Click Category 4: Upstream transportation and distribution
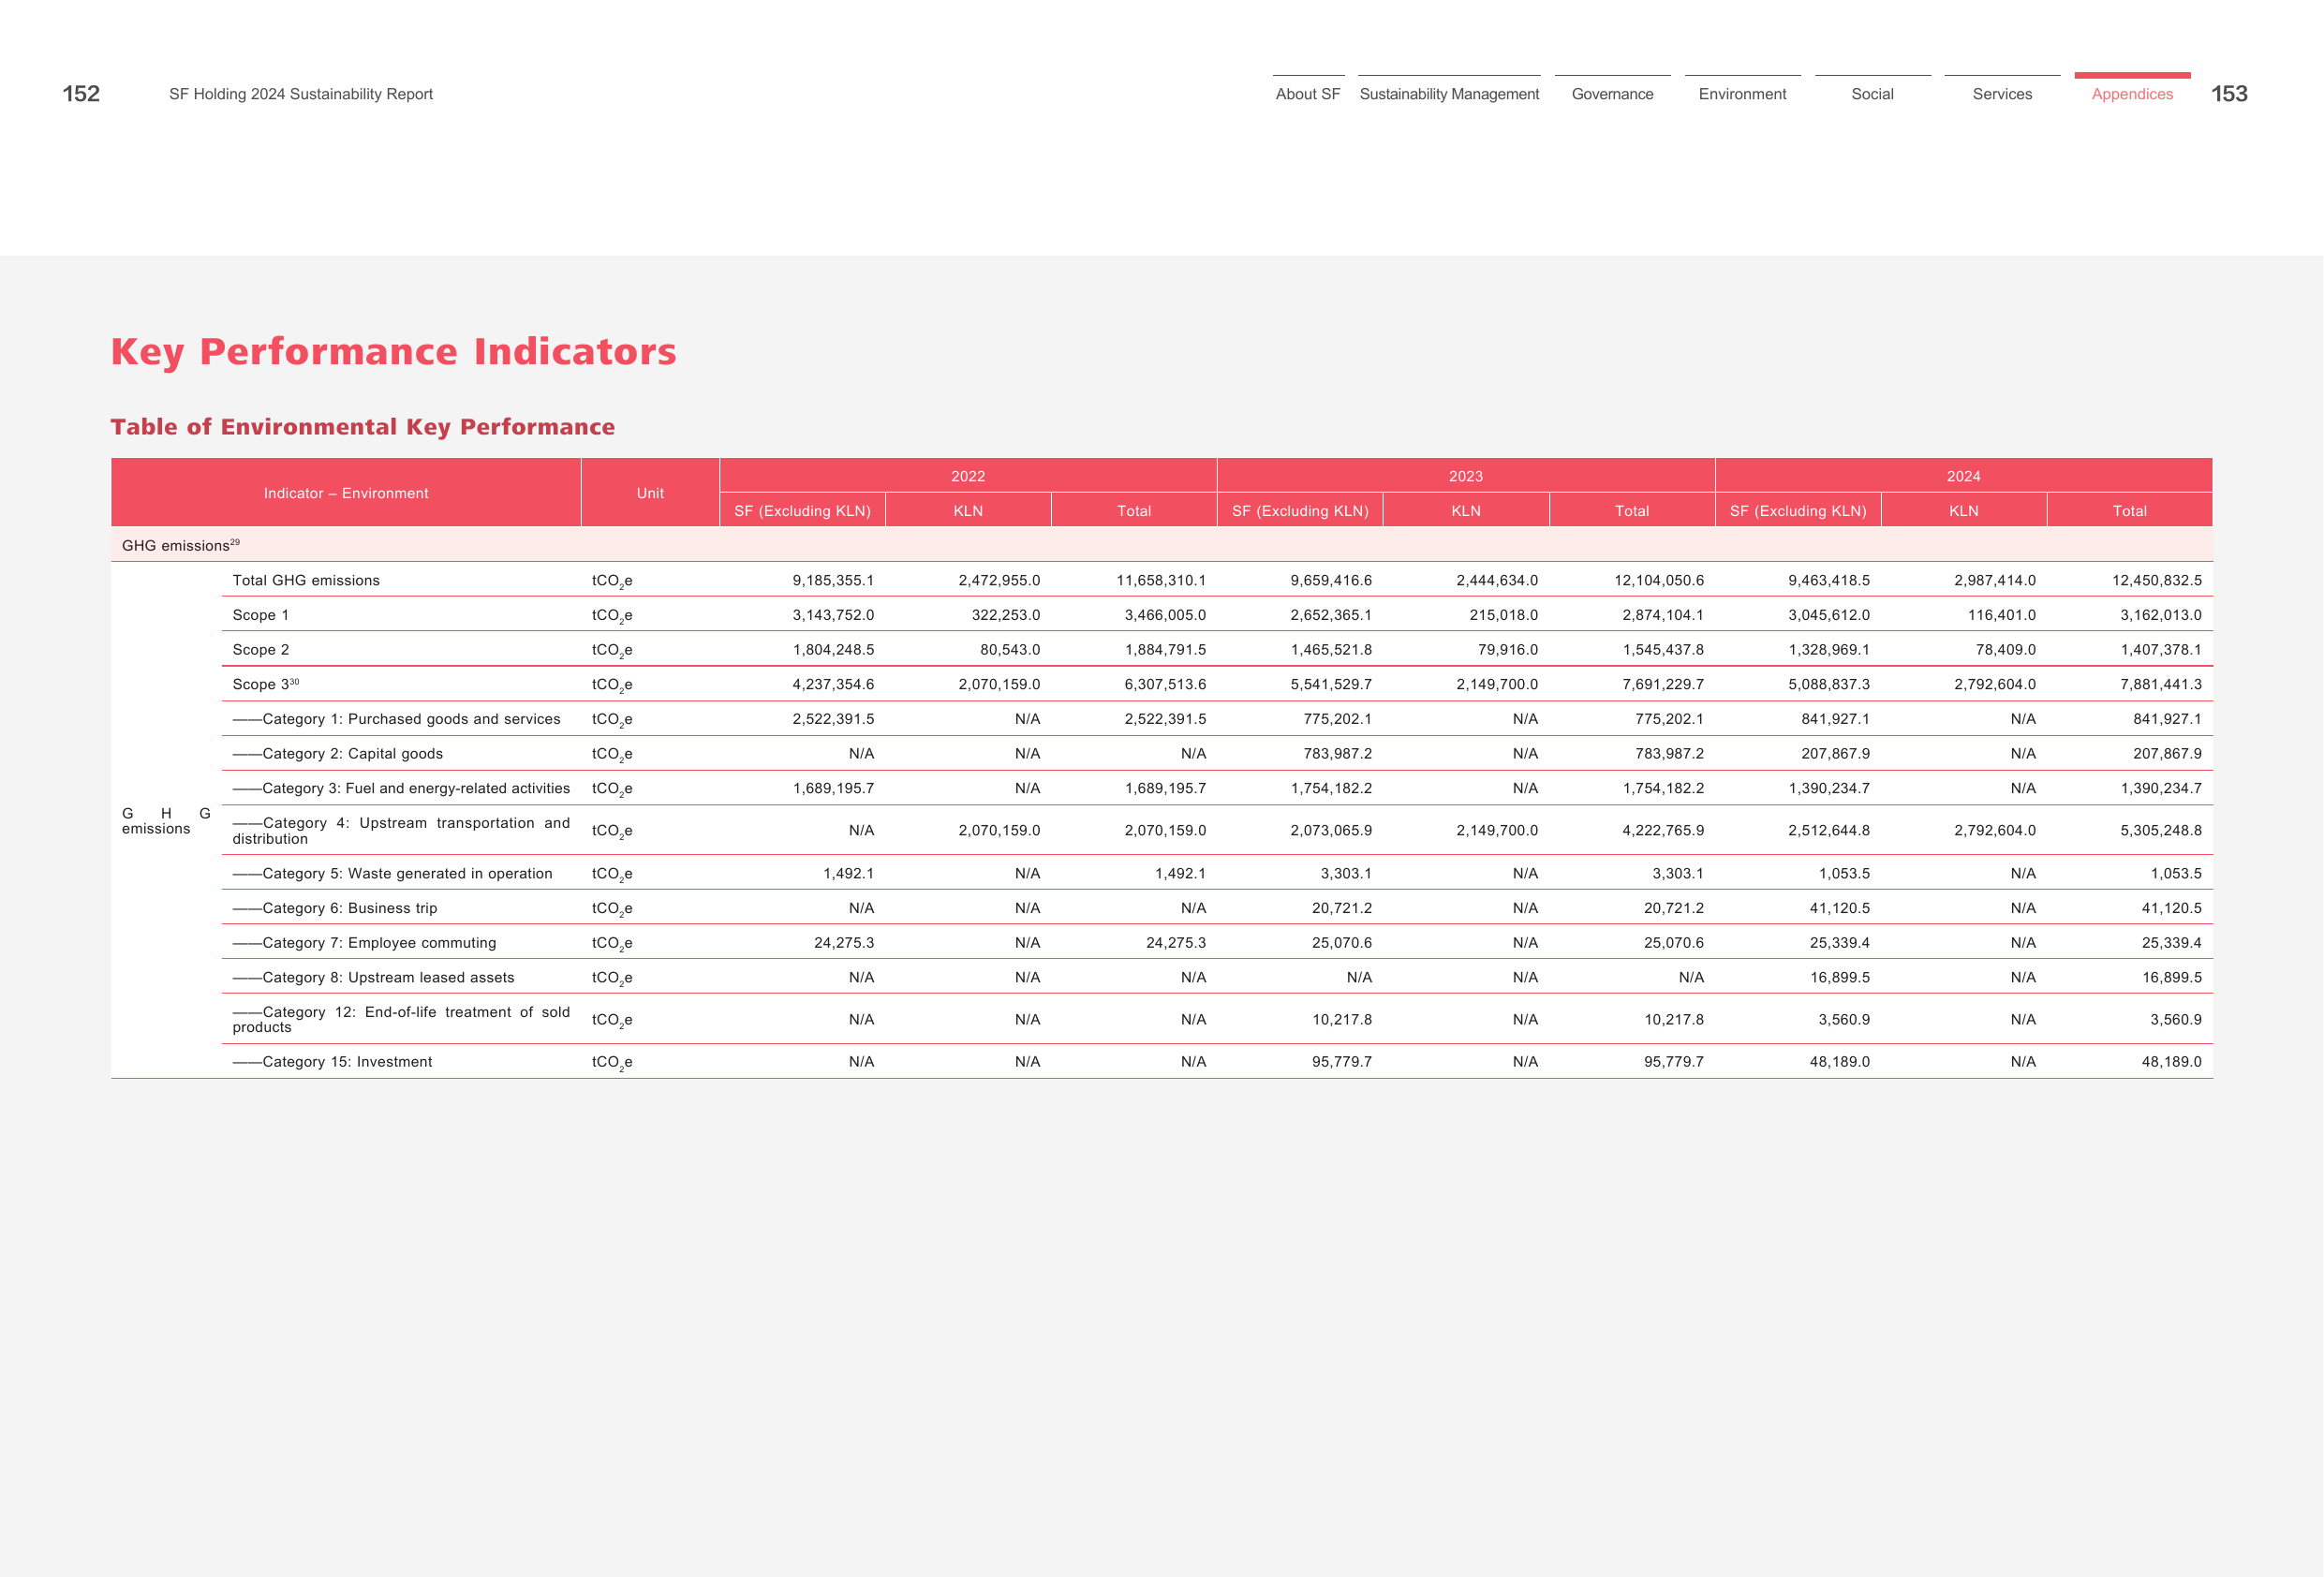The width and height of the screenshot is (2324, 1577). point(401,831)
